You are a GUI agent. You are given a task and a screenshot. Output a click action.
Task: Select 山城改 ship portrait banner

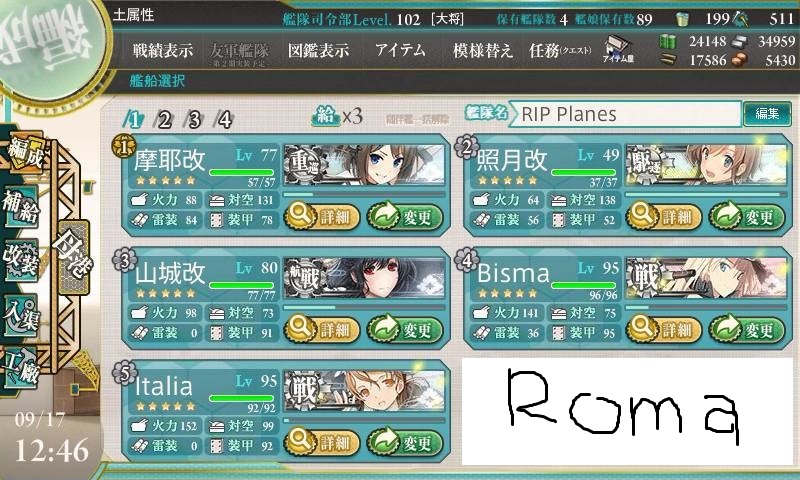pyautogui.click(x=364, y=278)
